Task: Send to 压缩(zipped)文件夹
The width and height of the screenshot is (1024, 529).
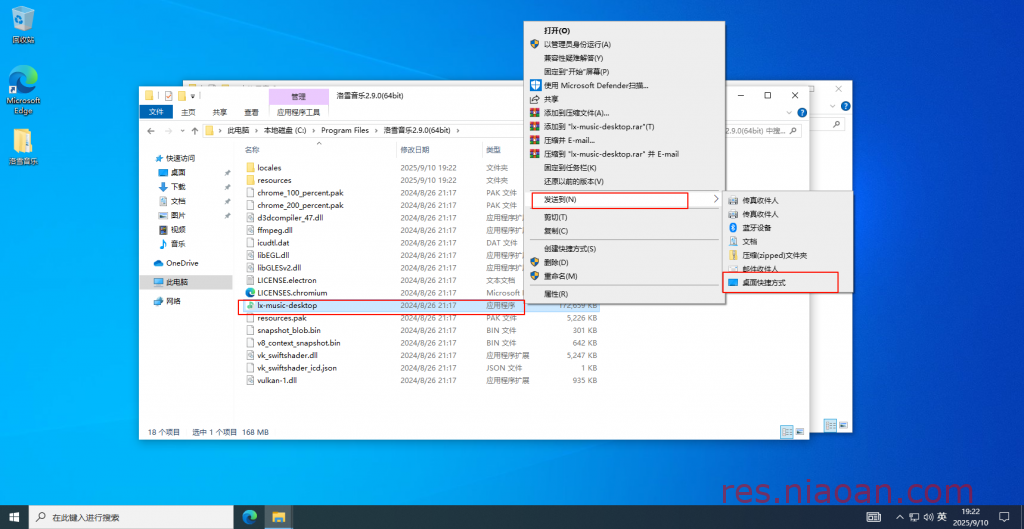Action: tap(775, 255)
